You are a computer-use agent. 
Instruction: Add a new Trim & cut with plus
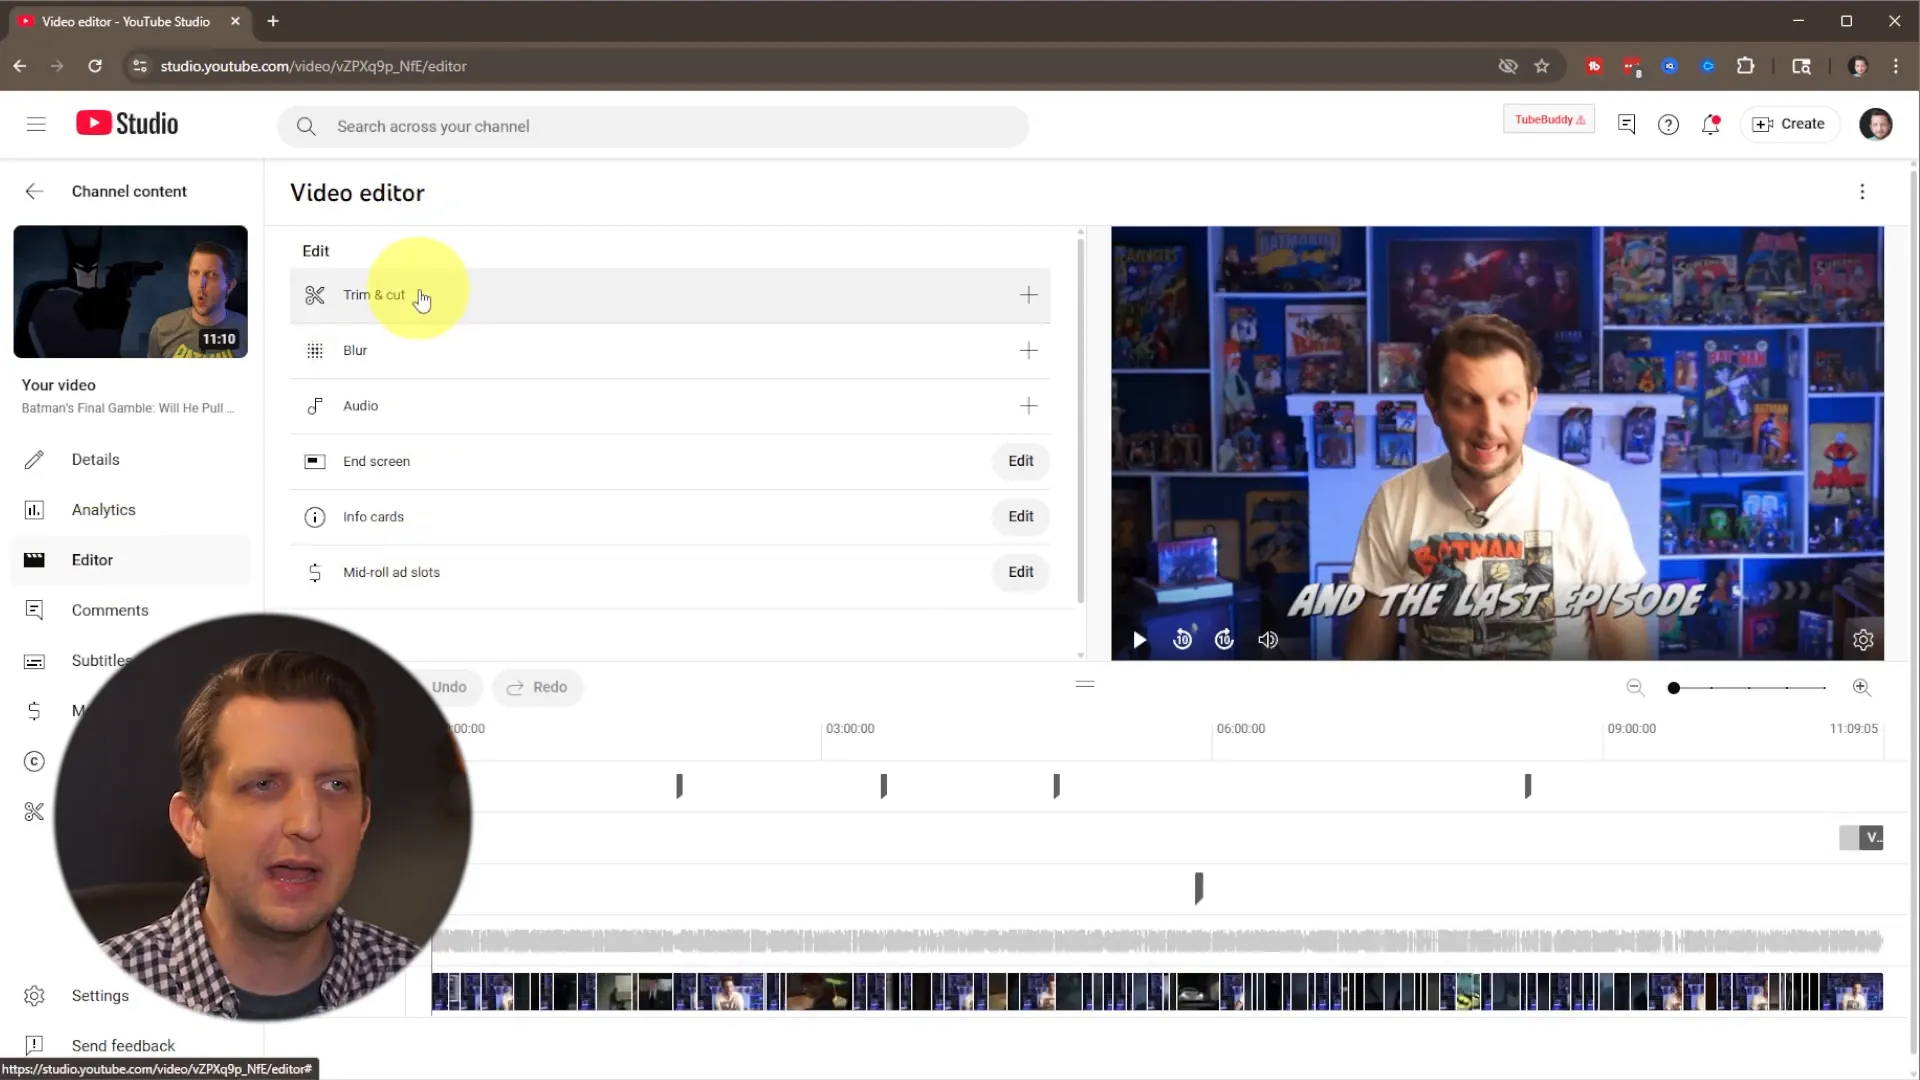[1028, 295]
